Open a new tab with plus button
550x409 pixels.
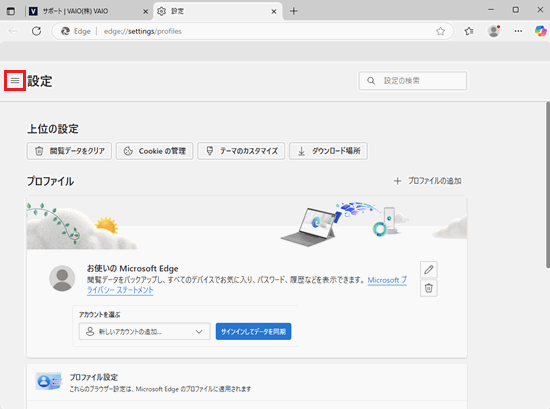pos(294,11)
